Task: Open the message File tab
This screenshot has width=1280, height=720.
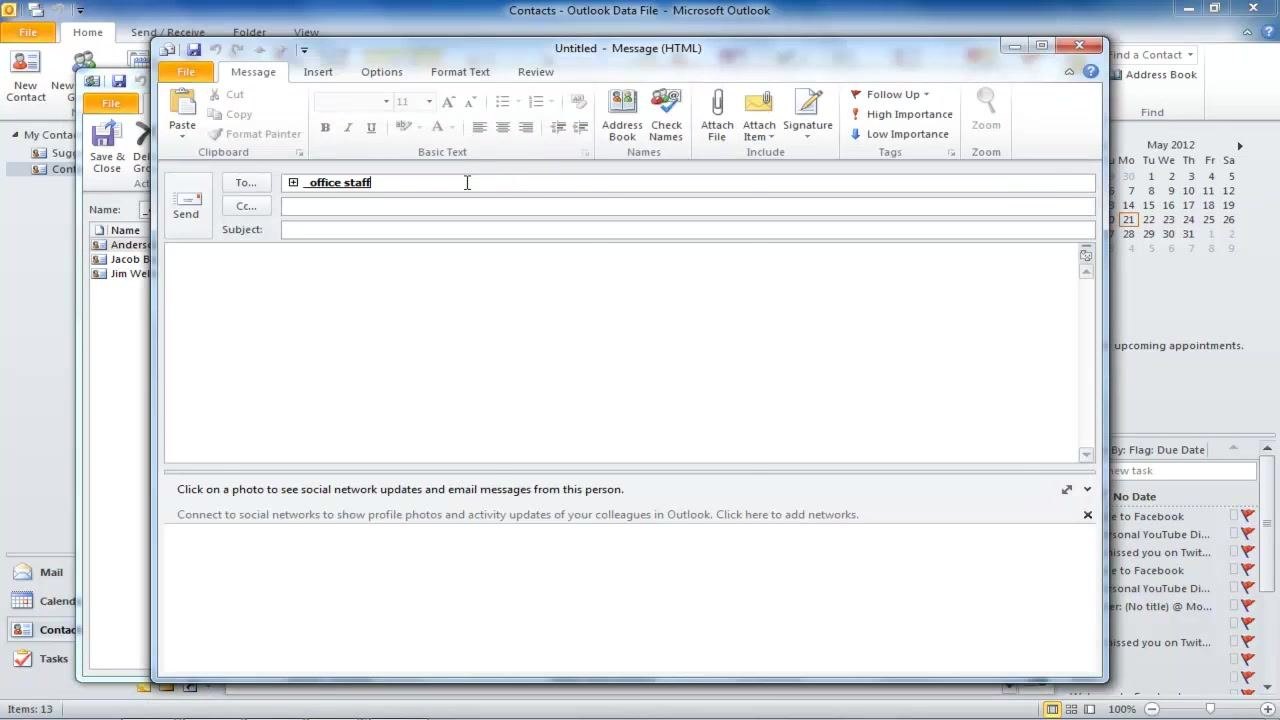Action: [186, 72]
